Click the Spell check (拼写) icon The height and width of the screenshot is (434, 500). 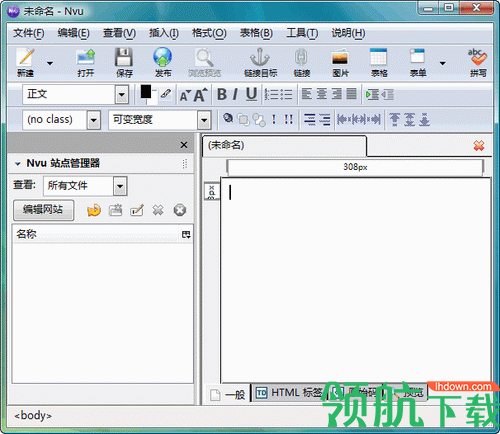click(x=478, y=62)
